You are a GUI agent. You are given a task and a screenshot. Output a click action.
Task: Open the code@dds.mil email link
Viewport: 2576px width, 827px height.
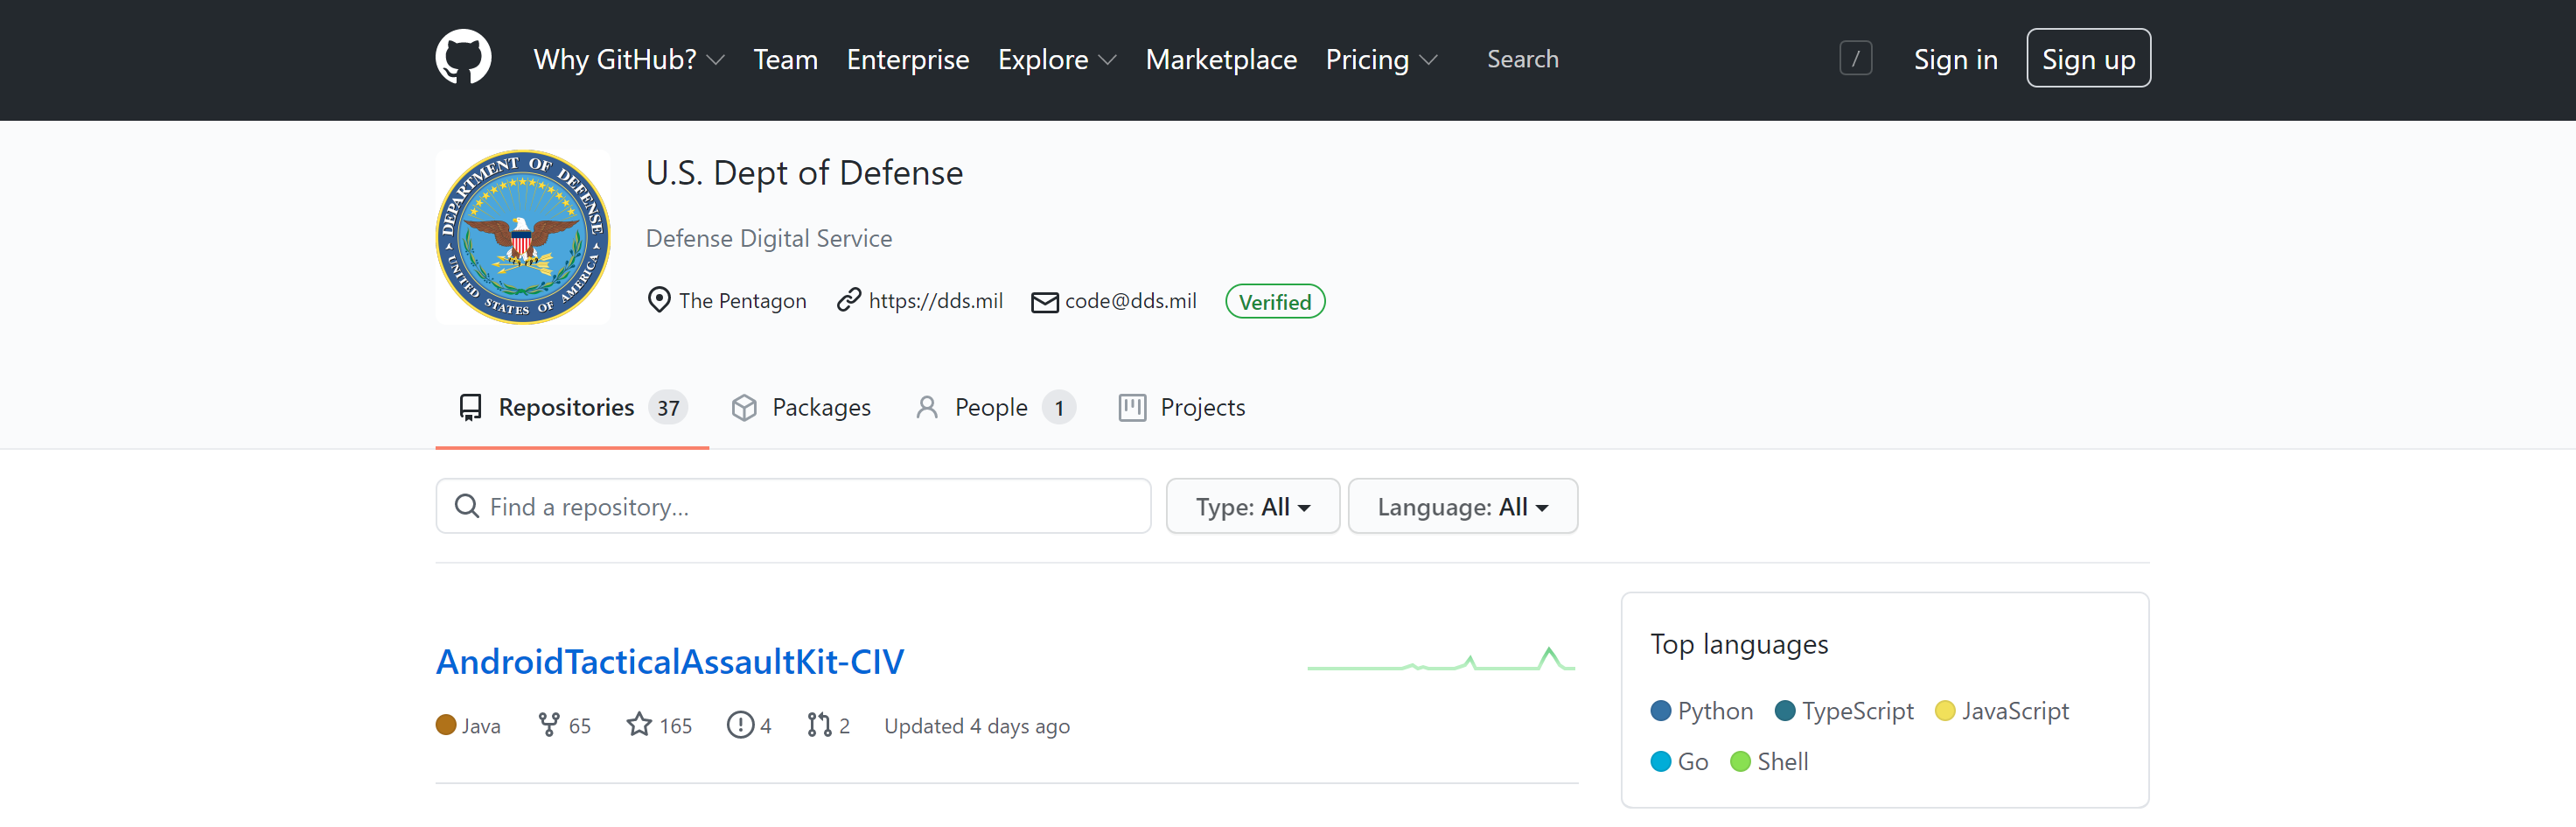(x=1130, y=301)
